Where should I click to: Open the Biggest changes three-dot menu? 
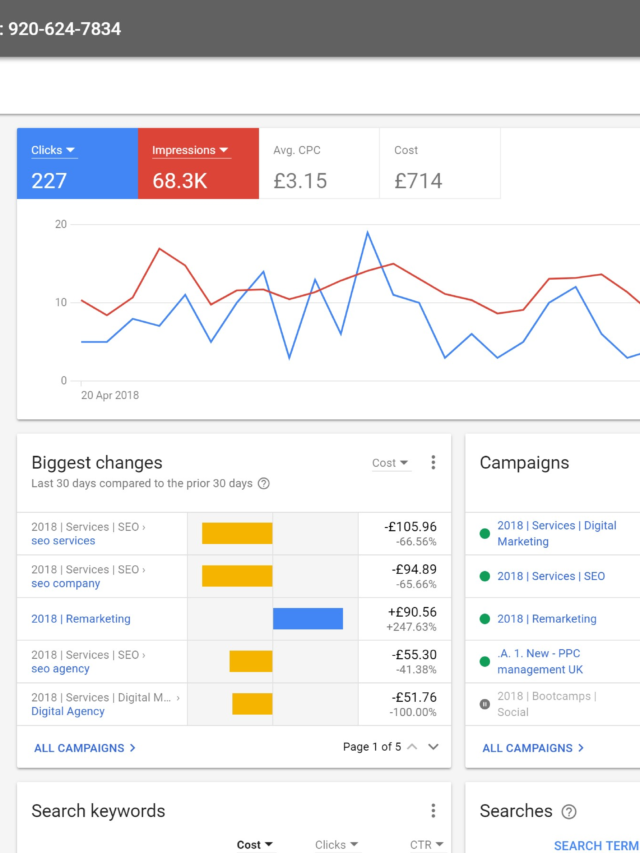pyautogui.click(x=433, y=463)
